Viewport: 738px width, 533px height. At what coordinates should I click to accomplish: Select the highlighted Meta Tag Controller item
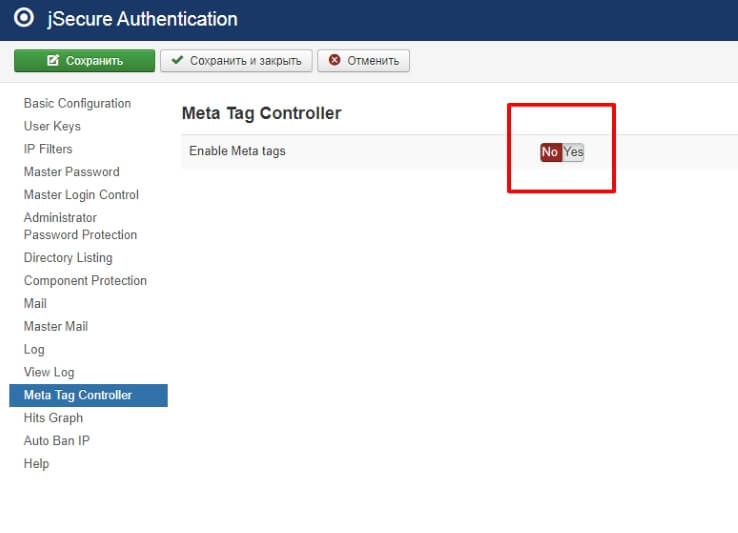pos(88,395)
